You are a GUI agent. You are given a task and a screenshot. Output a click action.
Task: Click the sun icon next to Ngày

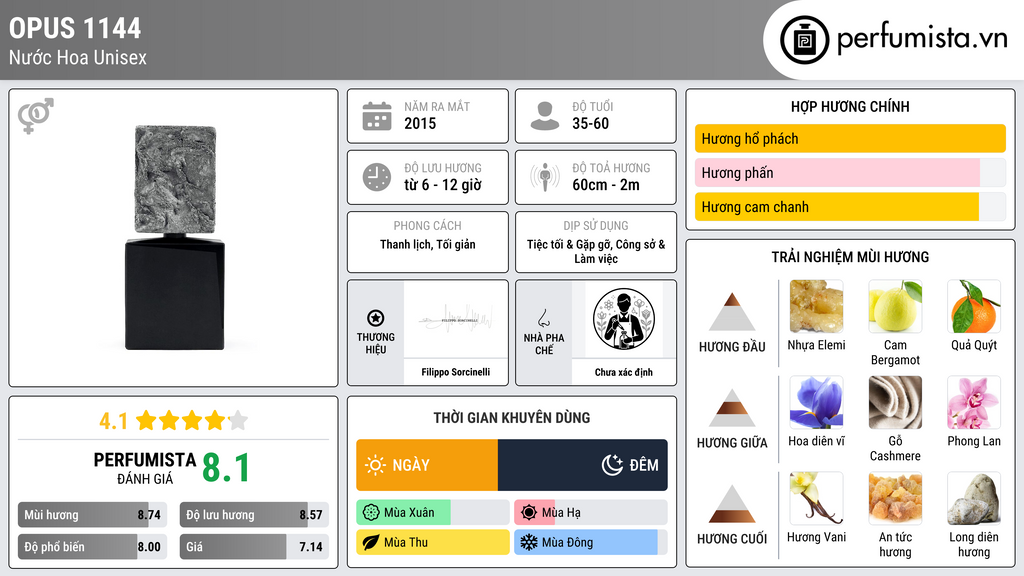375,465
